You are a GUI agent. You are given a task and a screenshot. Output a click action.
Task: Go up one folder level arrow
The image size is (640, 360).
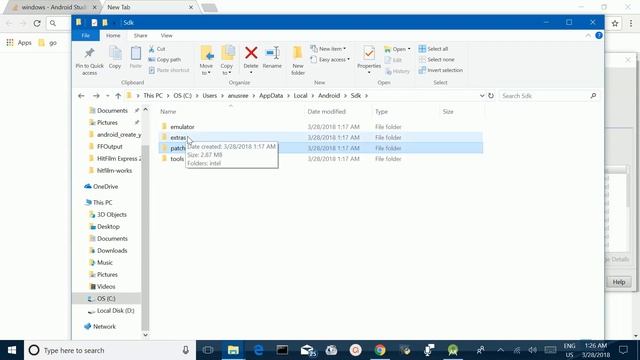click(x=118, y=96)
